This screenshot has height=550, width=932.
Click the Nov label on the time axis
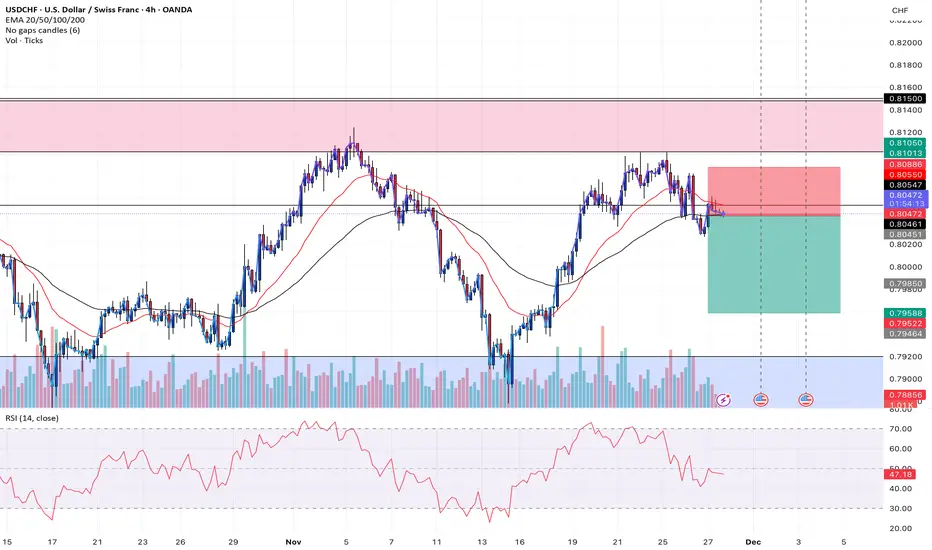(294, 542)
